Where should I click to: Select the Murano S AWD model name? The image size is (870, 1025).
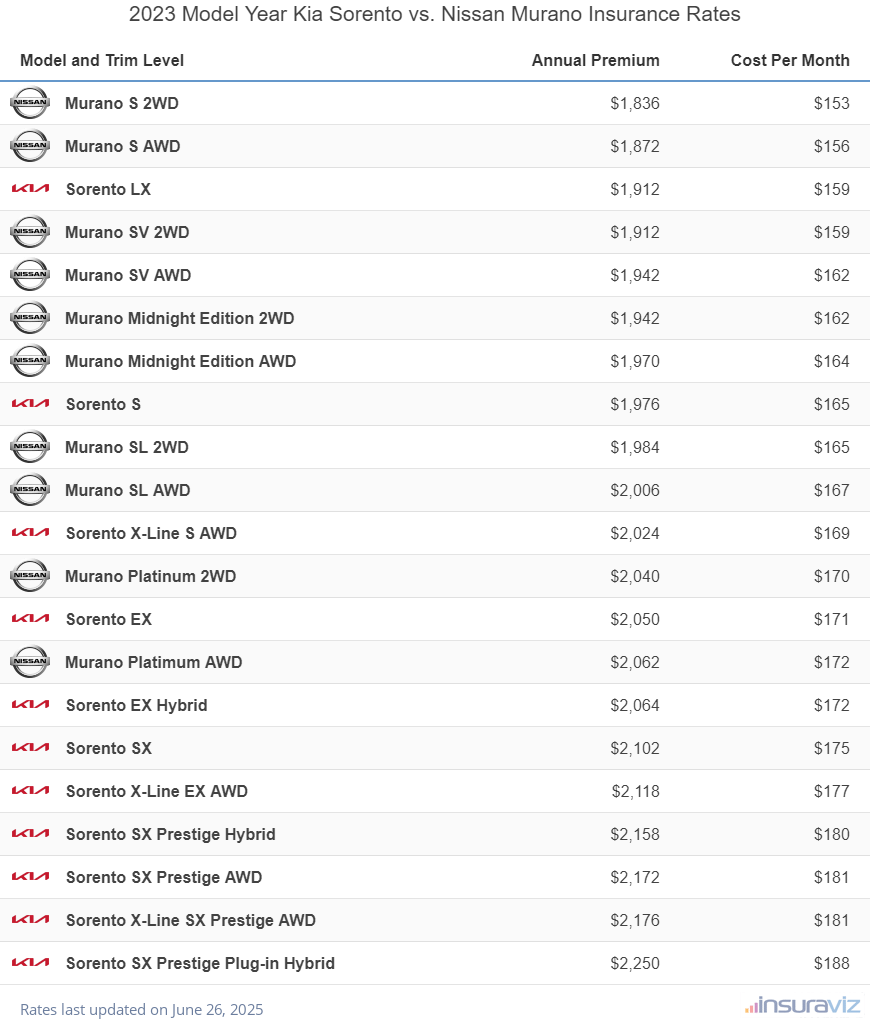(122, 146)
